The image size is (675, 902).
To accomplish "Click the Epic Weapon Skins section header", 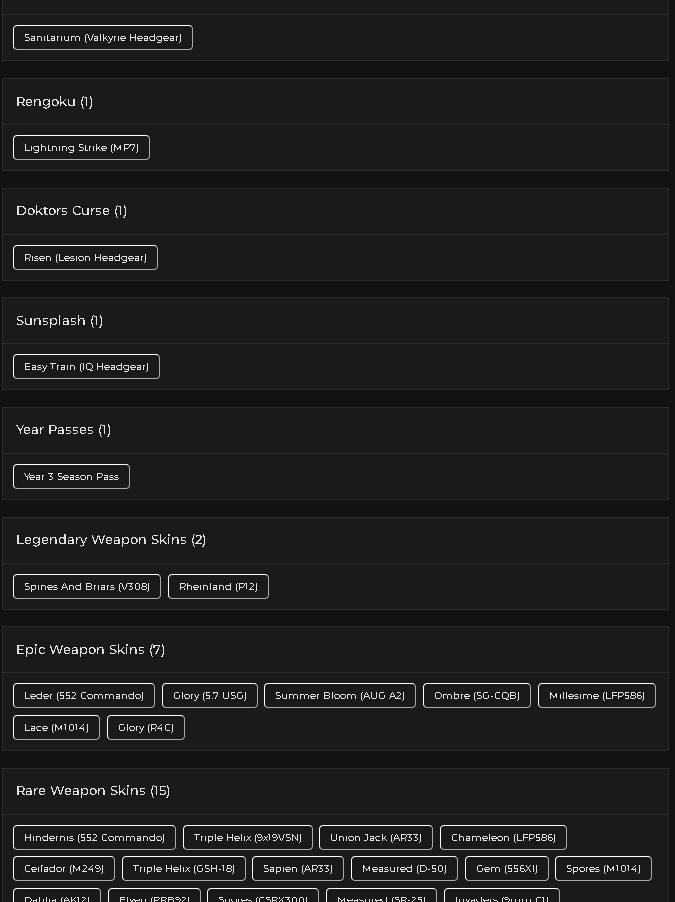I will point(90,649).
